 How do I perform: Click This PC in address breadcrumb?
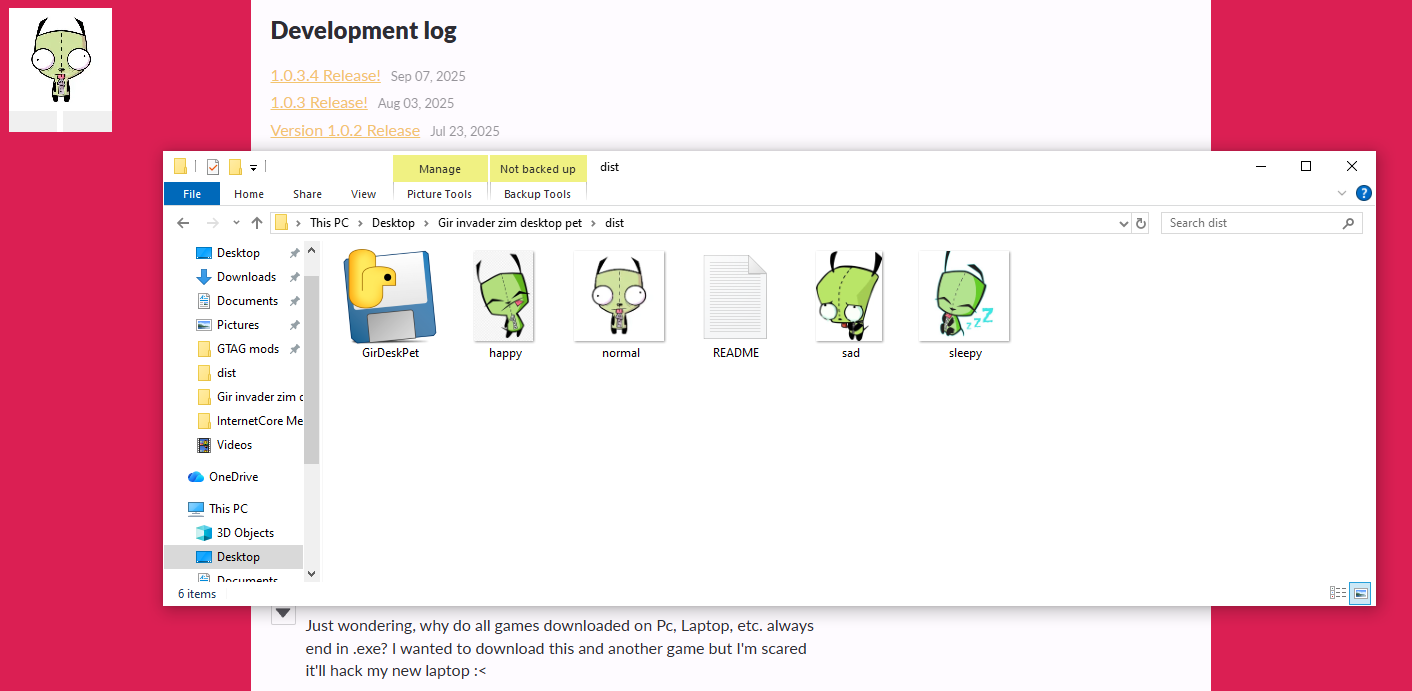[x=329, y=223]
